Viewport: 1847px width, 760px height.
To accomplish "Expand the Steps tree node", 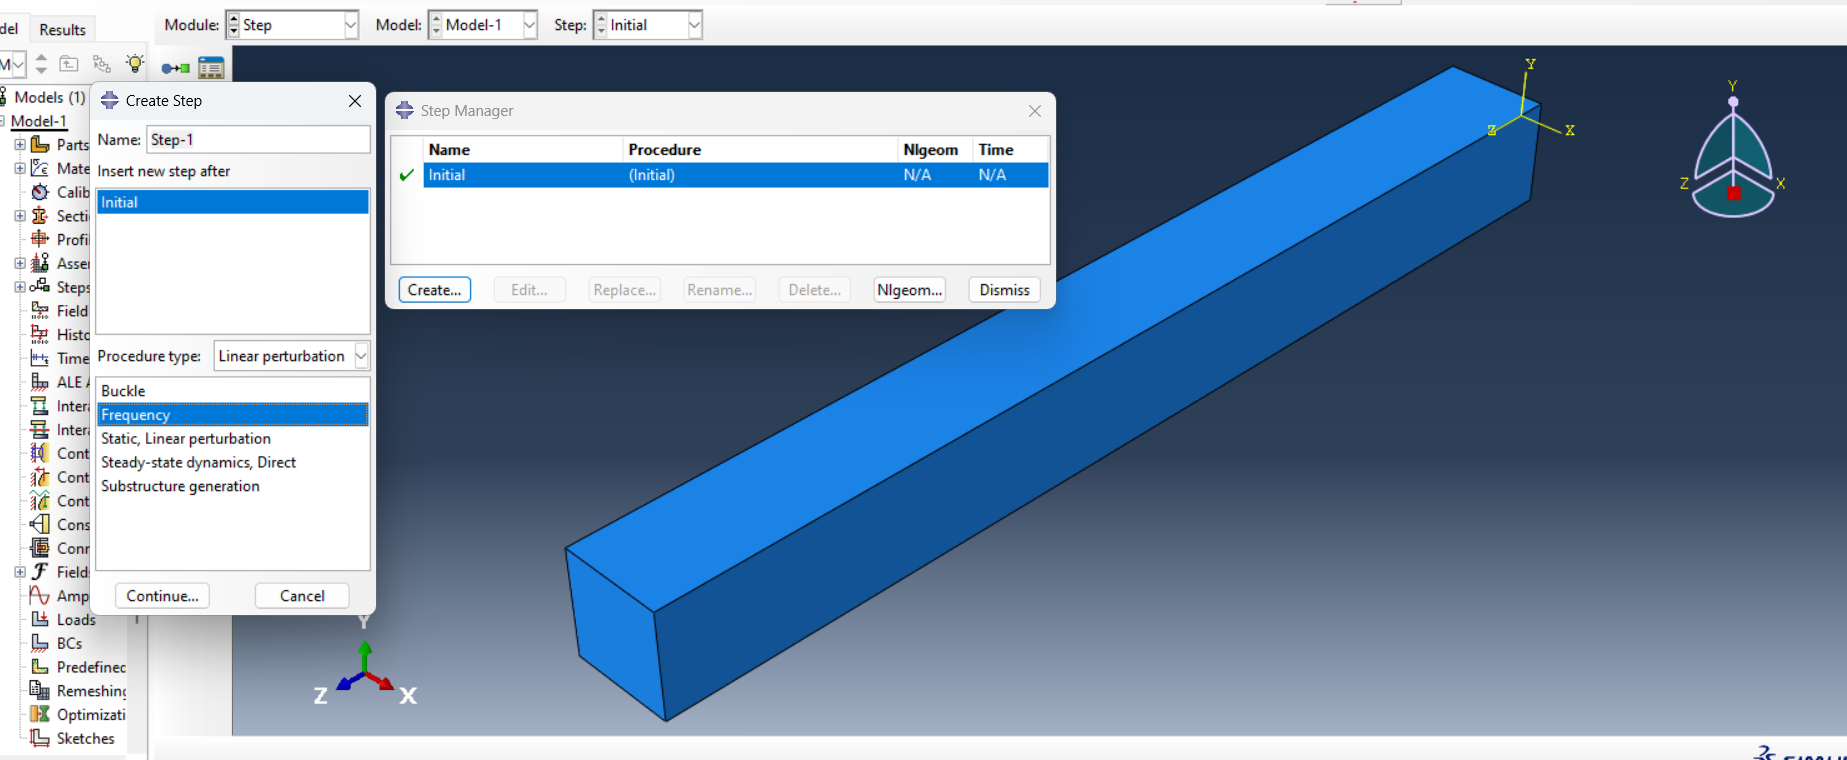I will (19, 287).
